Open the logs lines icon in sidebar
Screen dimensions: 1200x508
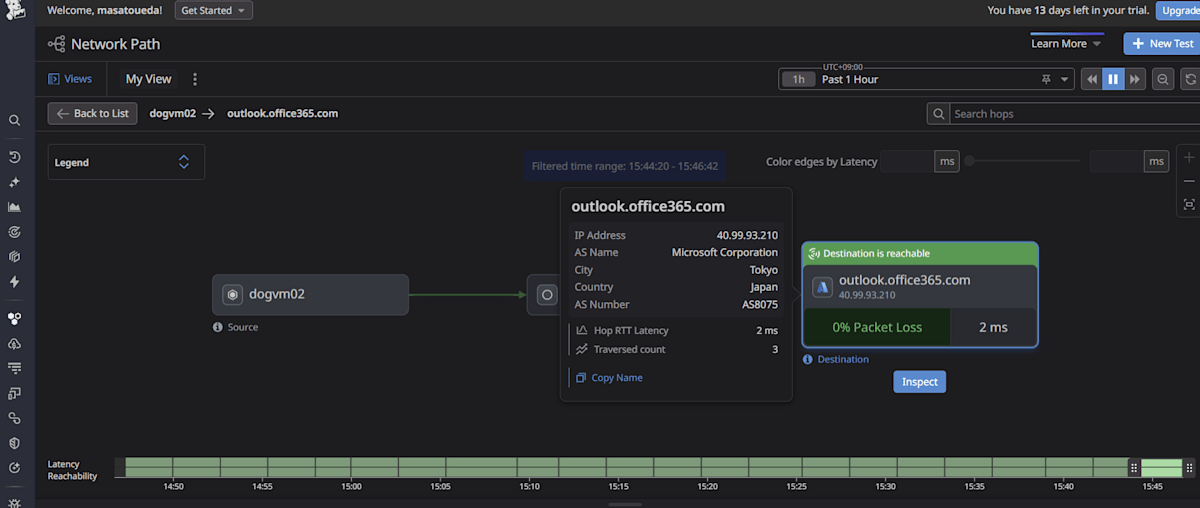(x=14, y=368)
